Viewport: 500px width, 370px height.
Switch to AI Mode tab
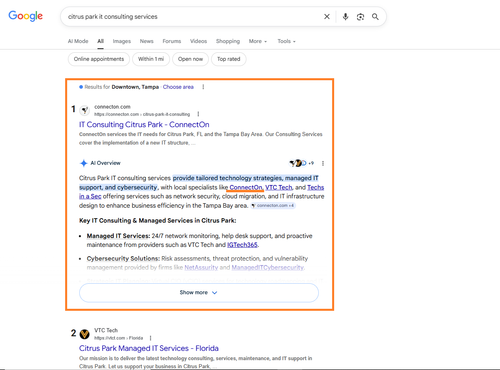pos(78,41)
